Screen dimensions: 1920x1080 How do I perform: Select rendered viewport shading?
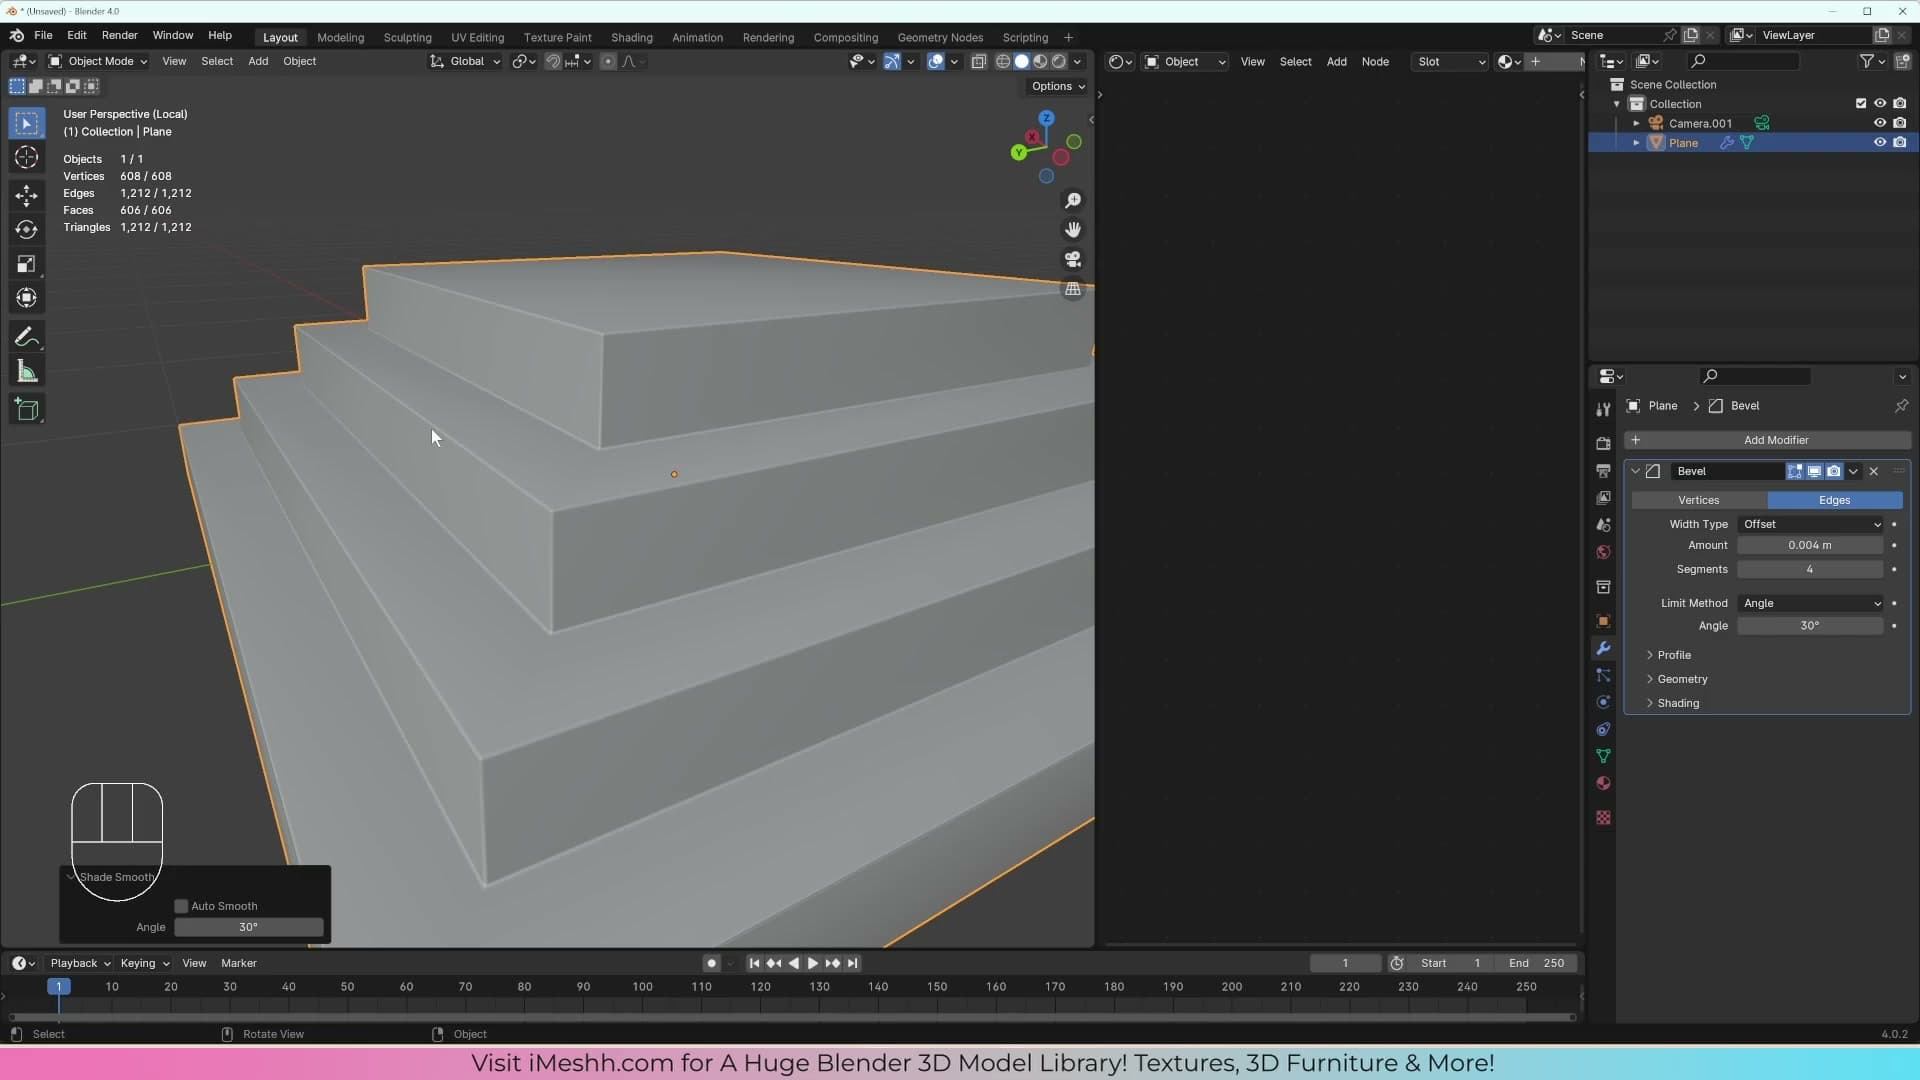click(x=1059, y=62)
